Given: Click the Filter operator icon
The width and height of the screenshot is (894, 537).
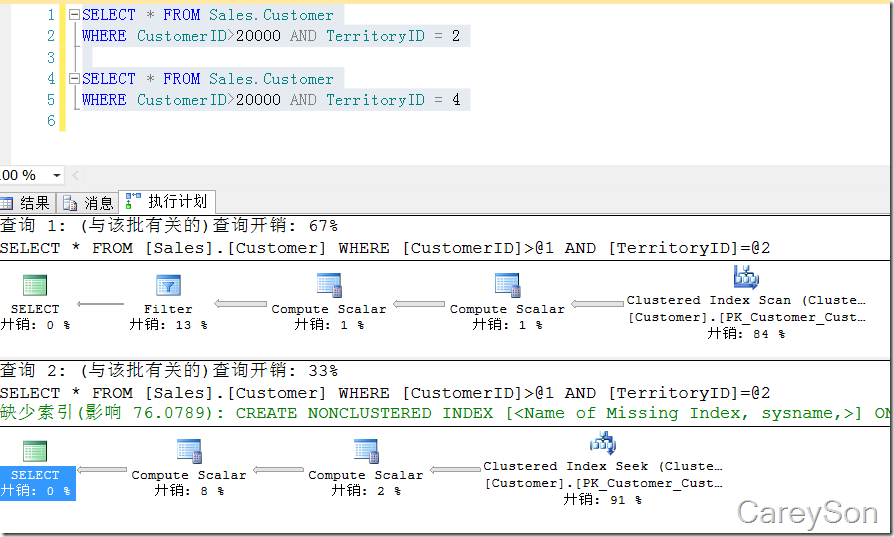Looking at the screenshot, I should [168, 286].
